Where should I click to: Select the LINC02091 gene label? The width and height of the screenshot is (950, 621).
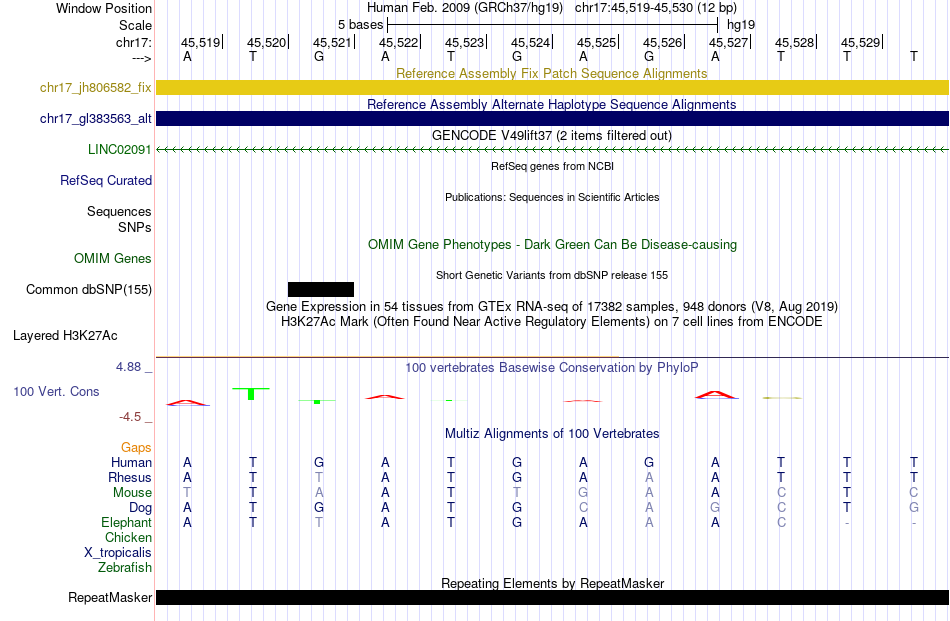coord(120,149)
